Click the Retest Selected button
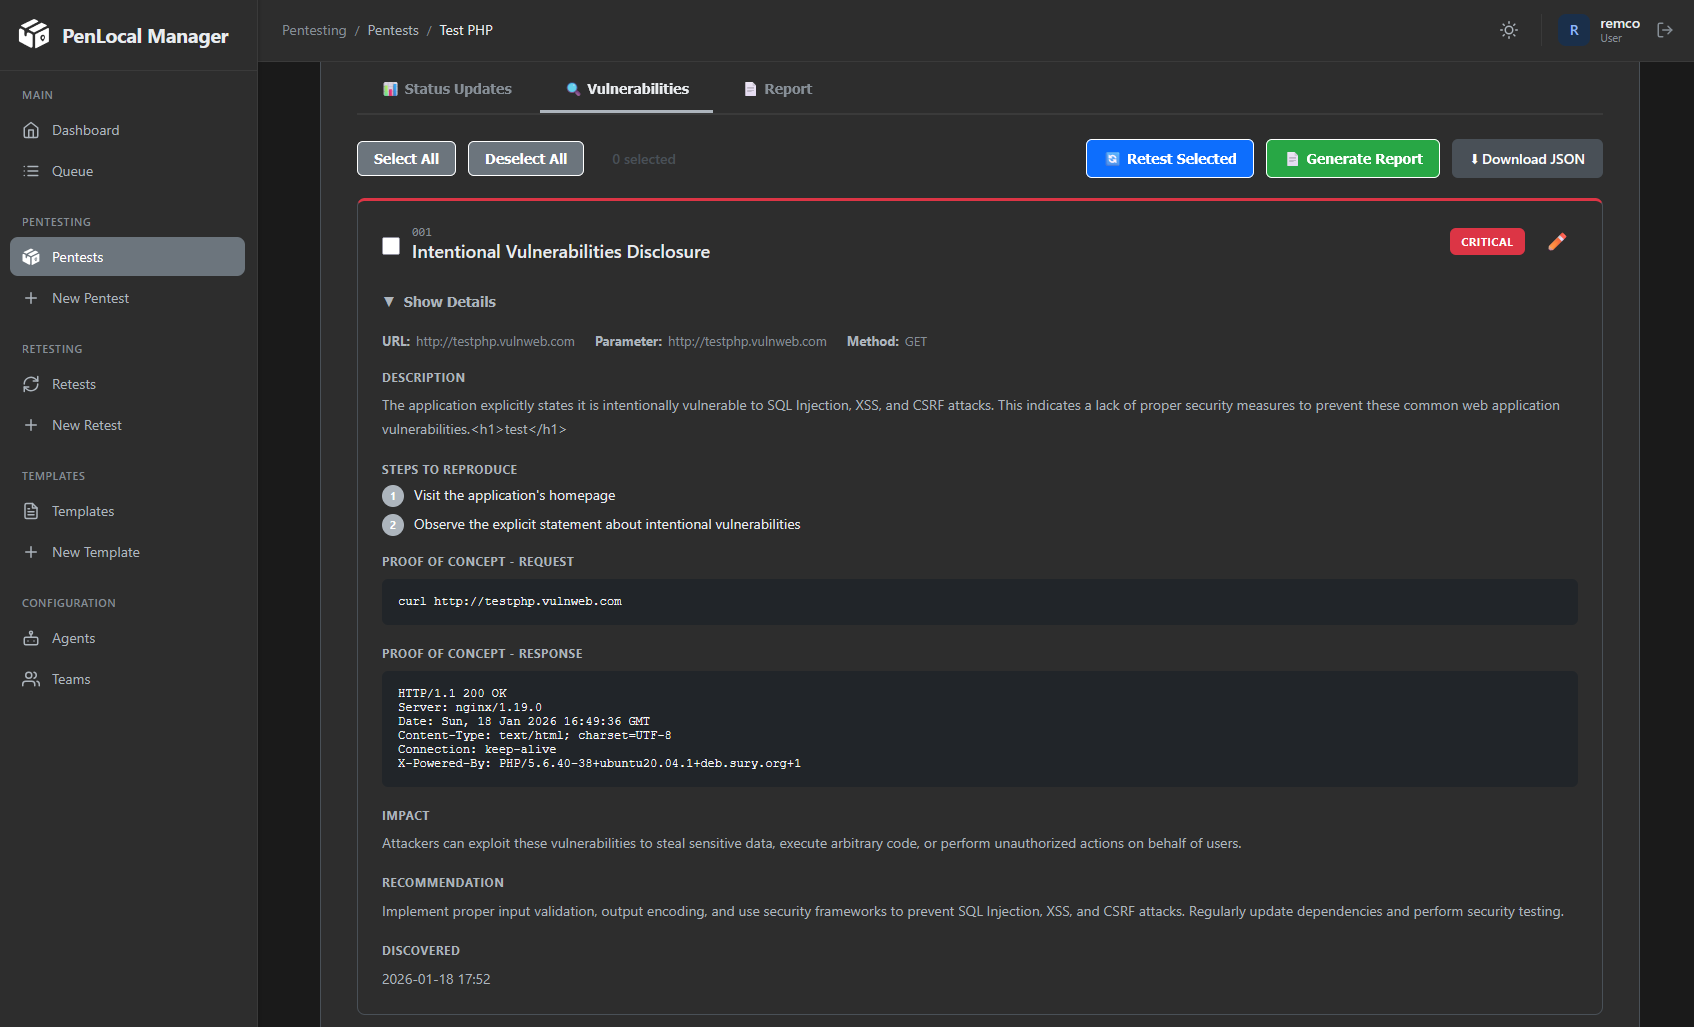 click(x=1169, y=158)
